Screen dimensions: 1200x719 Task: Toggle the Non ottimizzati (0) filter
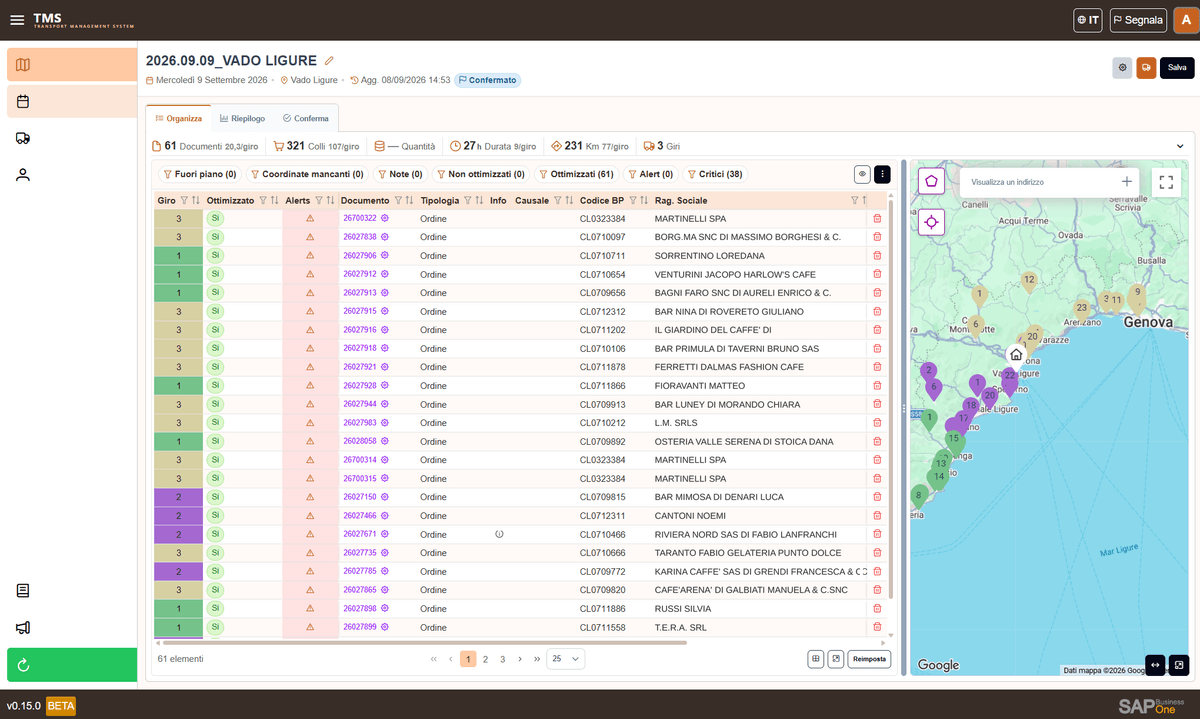point(480,174)
